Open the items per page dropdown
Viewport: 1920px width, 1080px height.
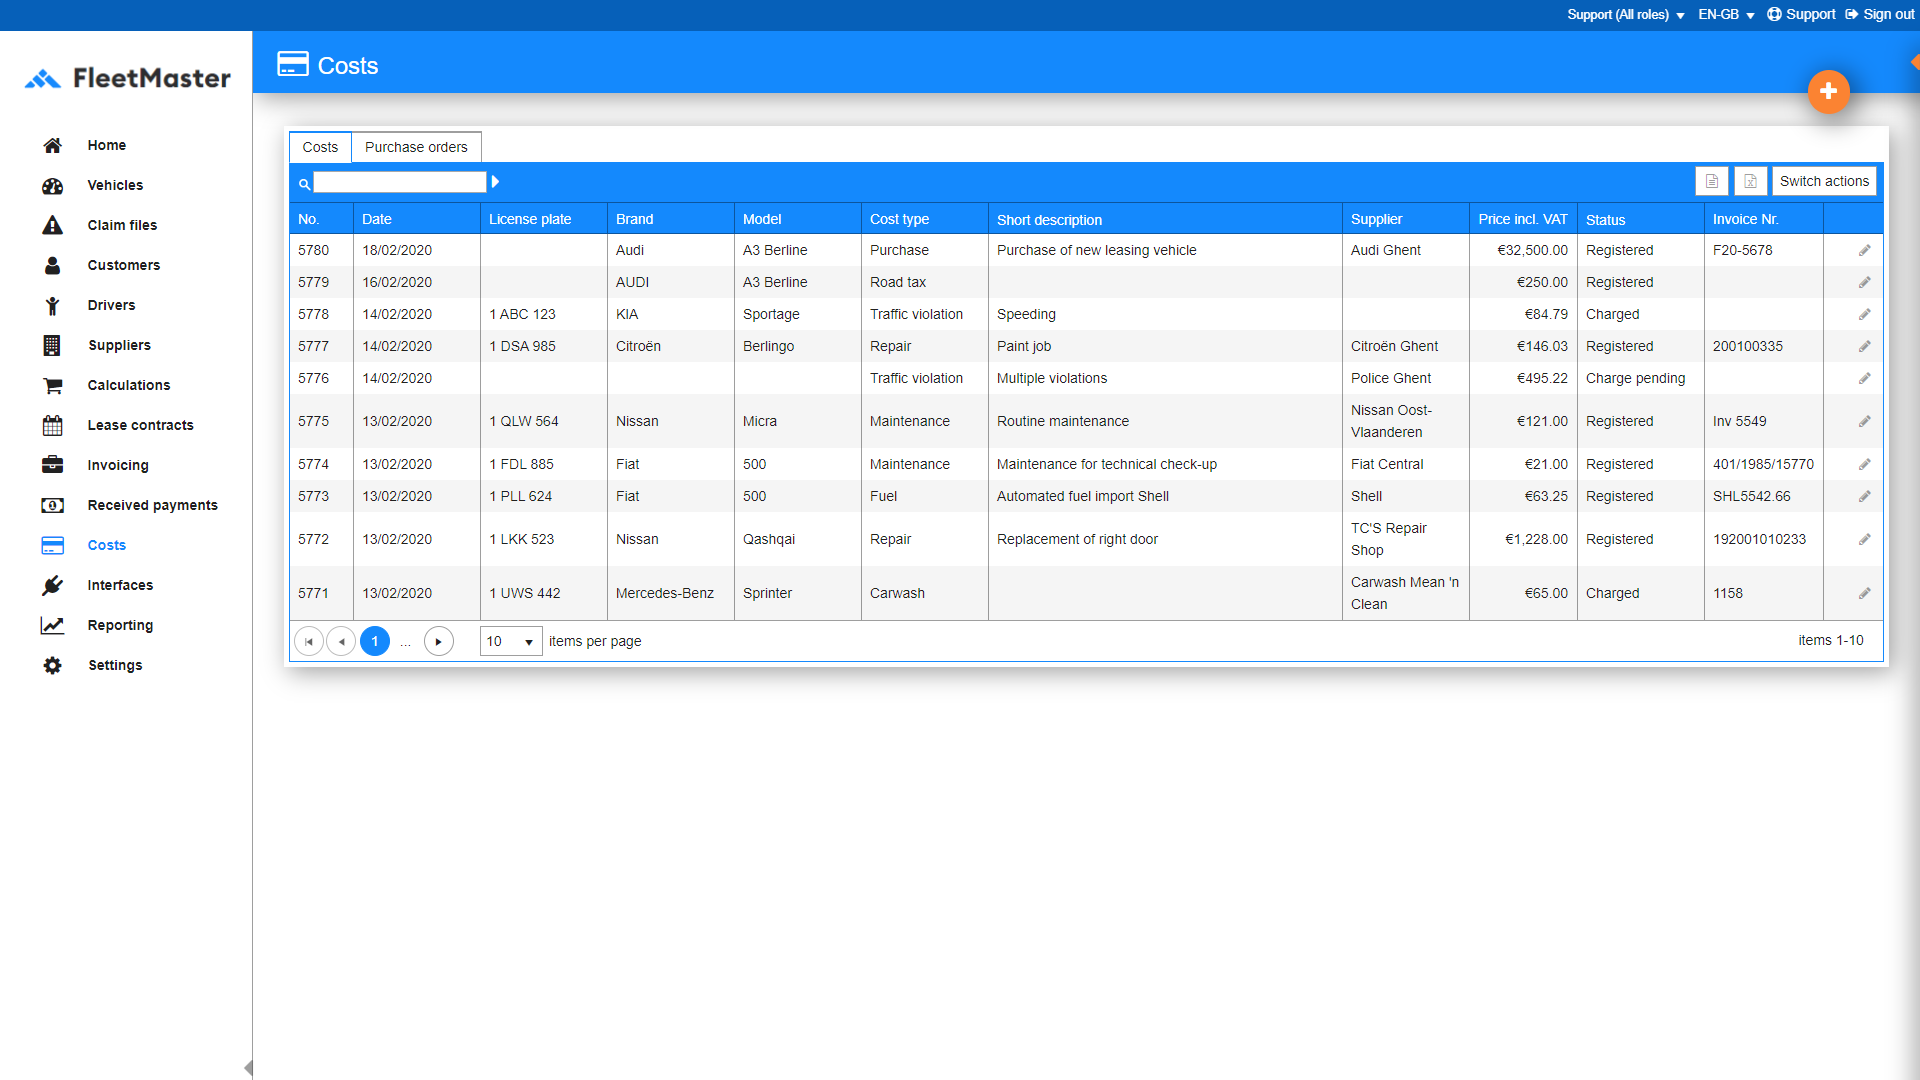(x=511, y=641)
